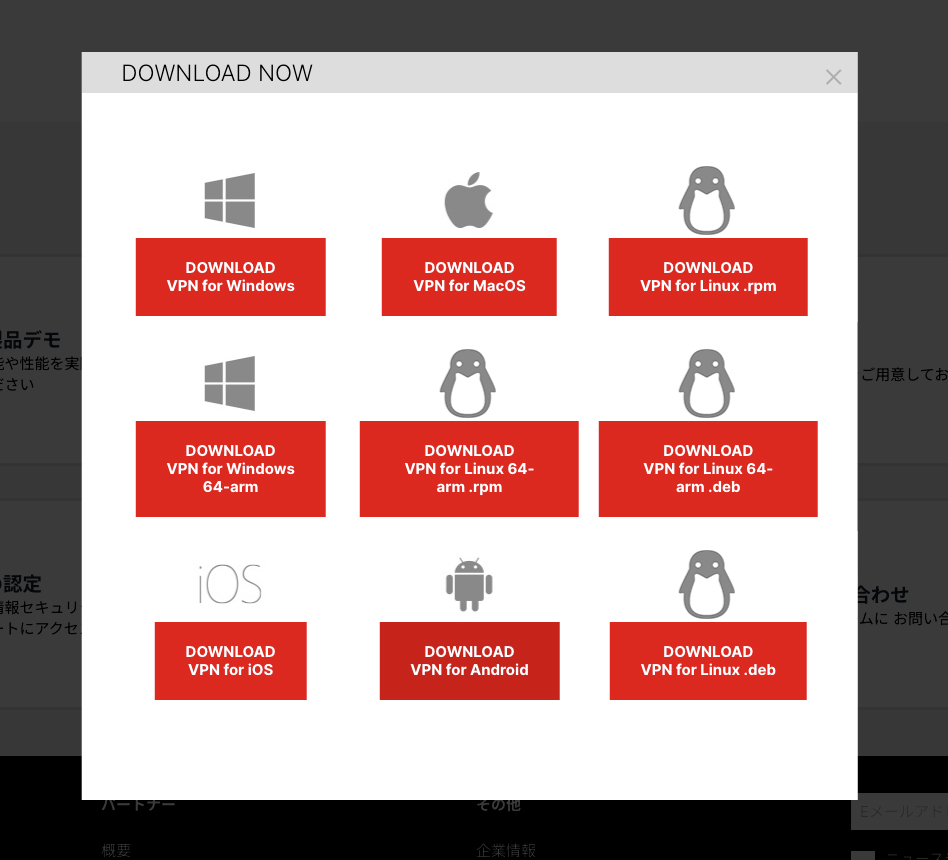The height and width of the screenshot is (860, 948).
Task: Download VPN for Windows
Action: 230,277
